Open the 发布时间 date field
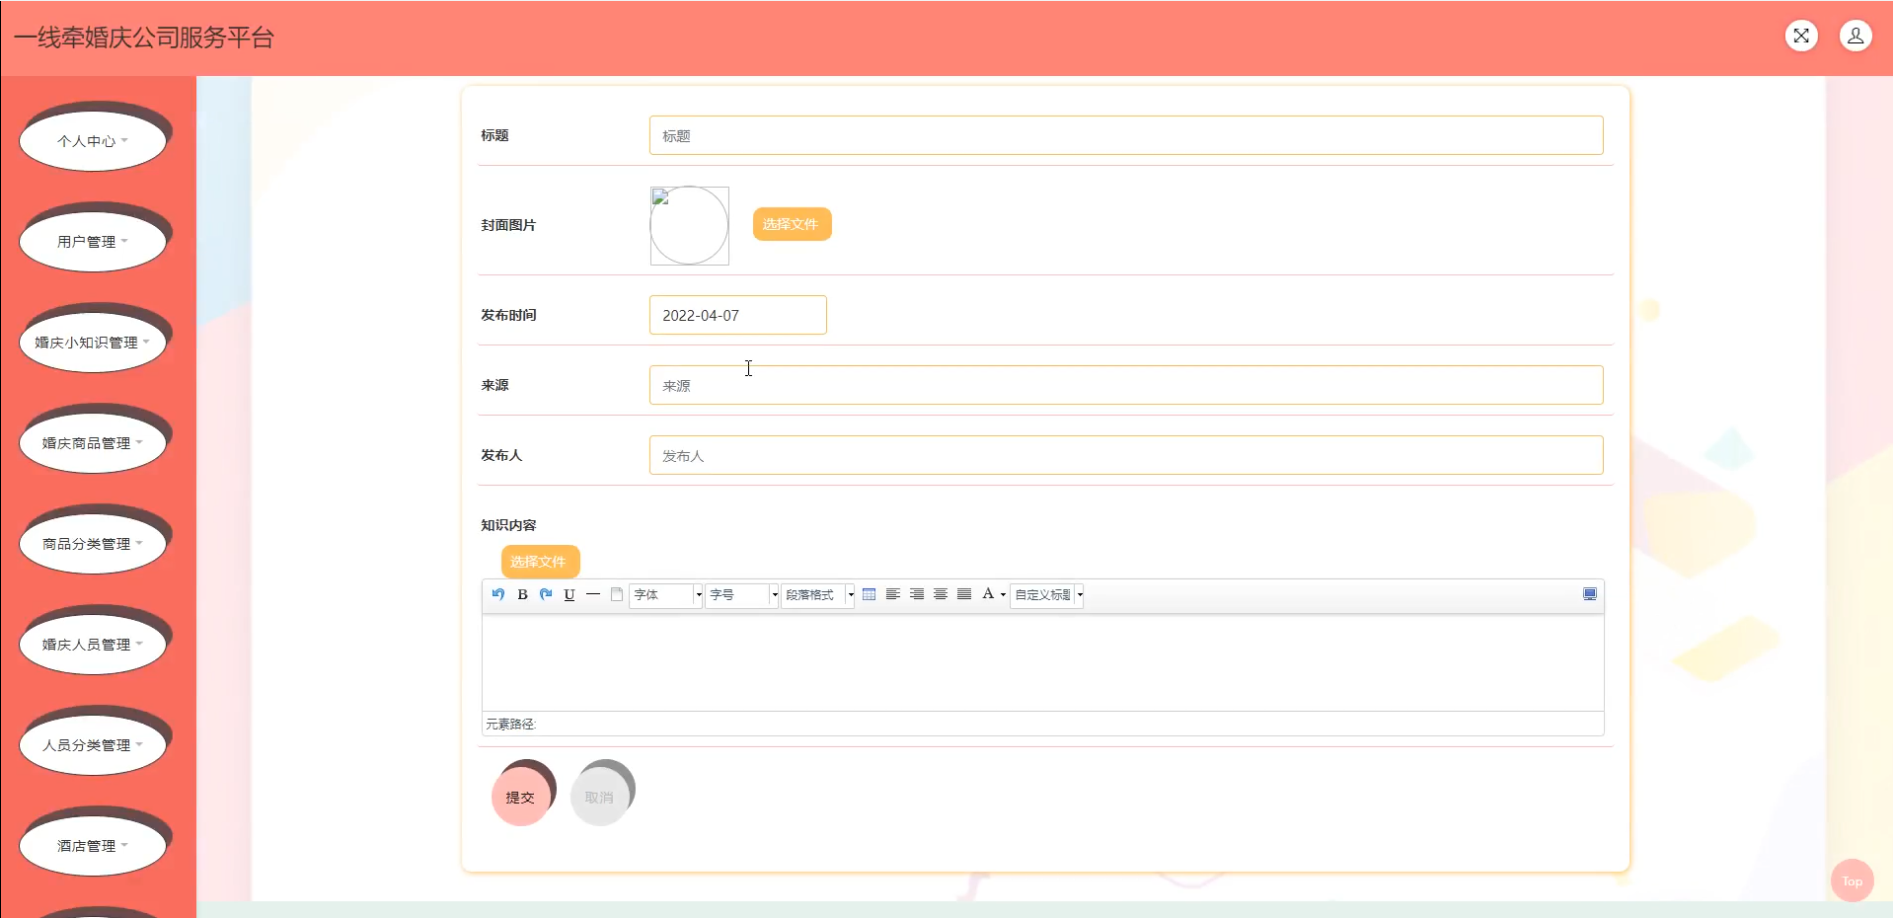The image size is (1893, 918). point(738,315)
